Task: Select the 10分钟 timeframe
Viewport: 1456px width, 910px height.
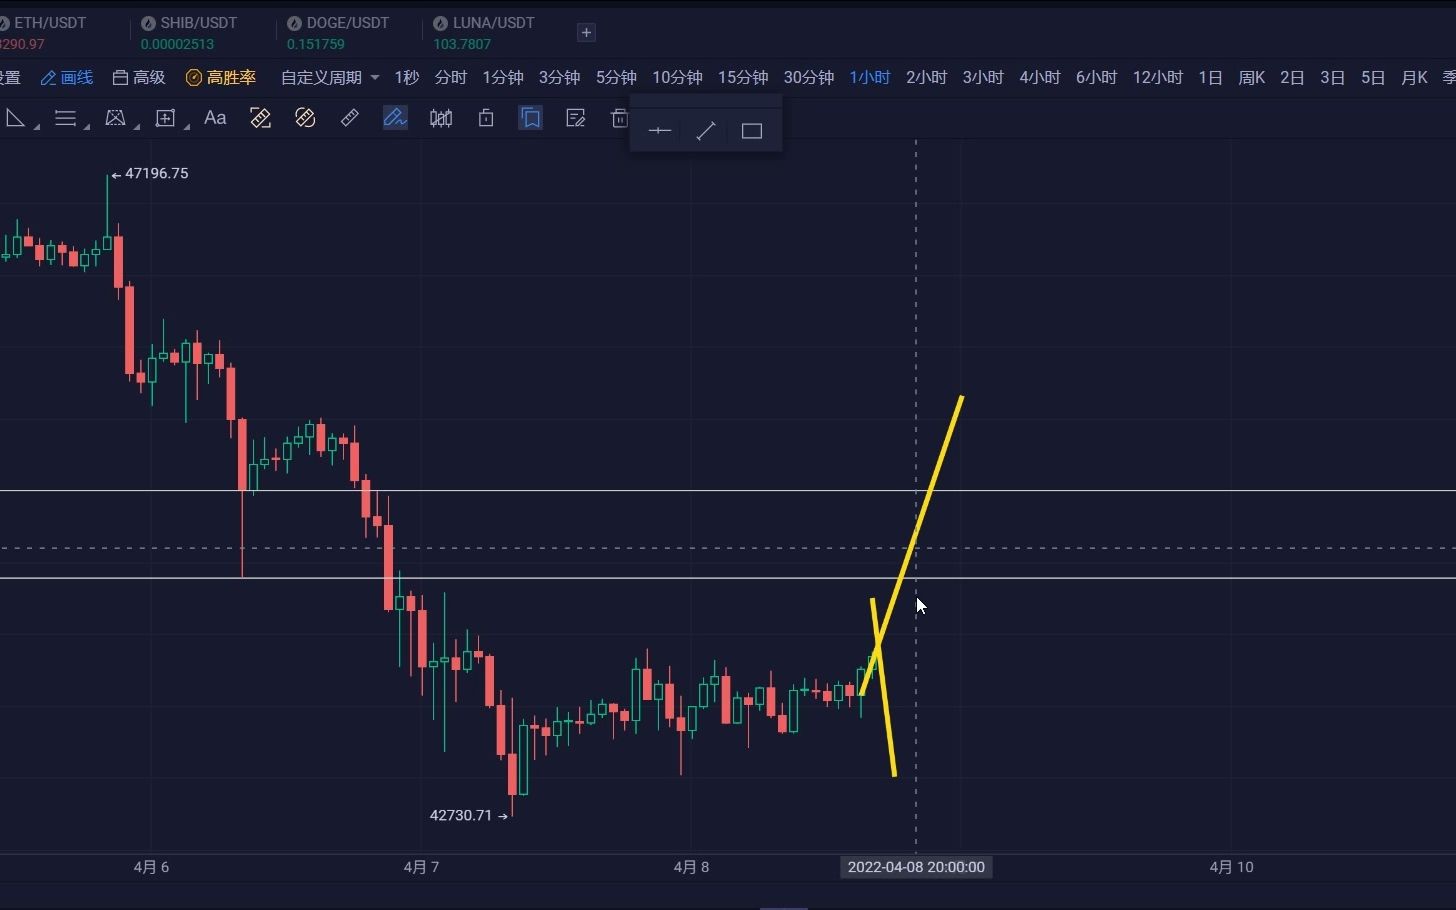Action: 677,77
